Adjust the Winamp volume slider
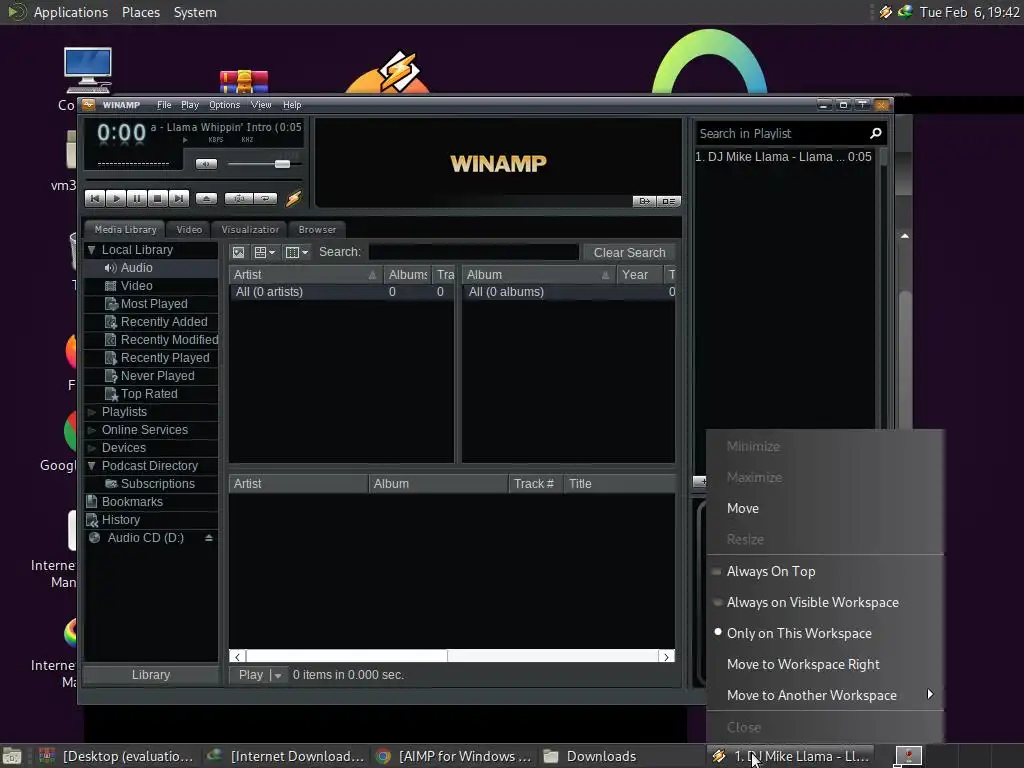This screenshot has height=768, width=1024. tap(282, 164)
